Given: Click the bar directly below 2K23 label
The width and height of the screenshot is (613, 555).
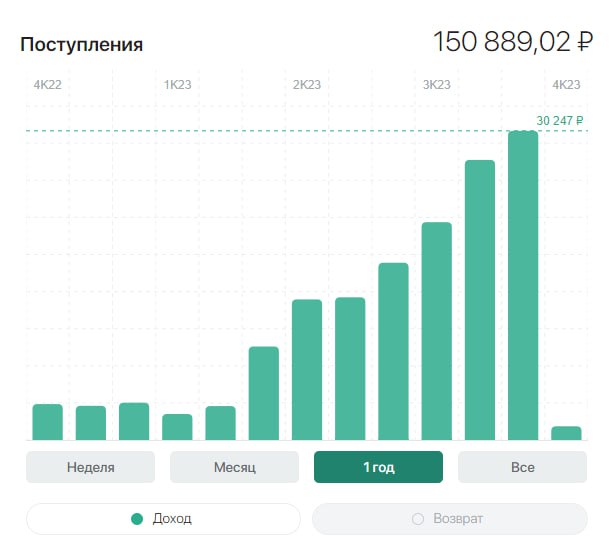Looking at the screenshot, I should coord(307,370).
